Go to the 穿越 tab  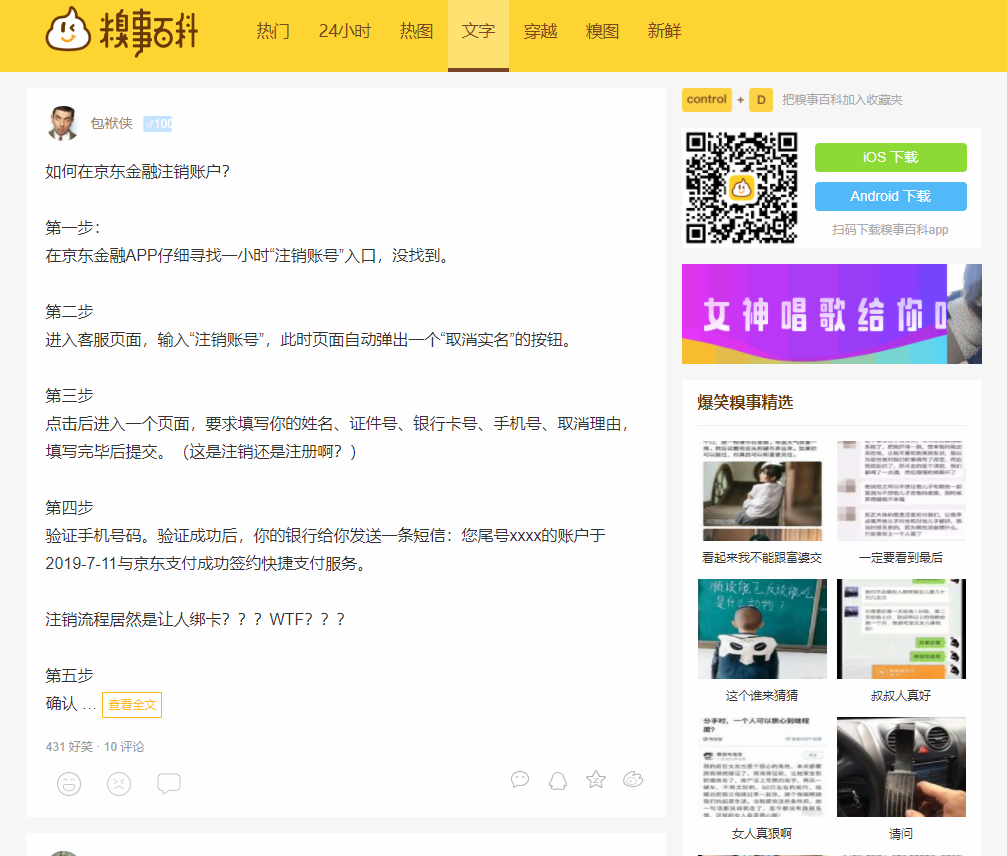click(540, 31)
